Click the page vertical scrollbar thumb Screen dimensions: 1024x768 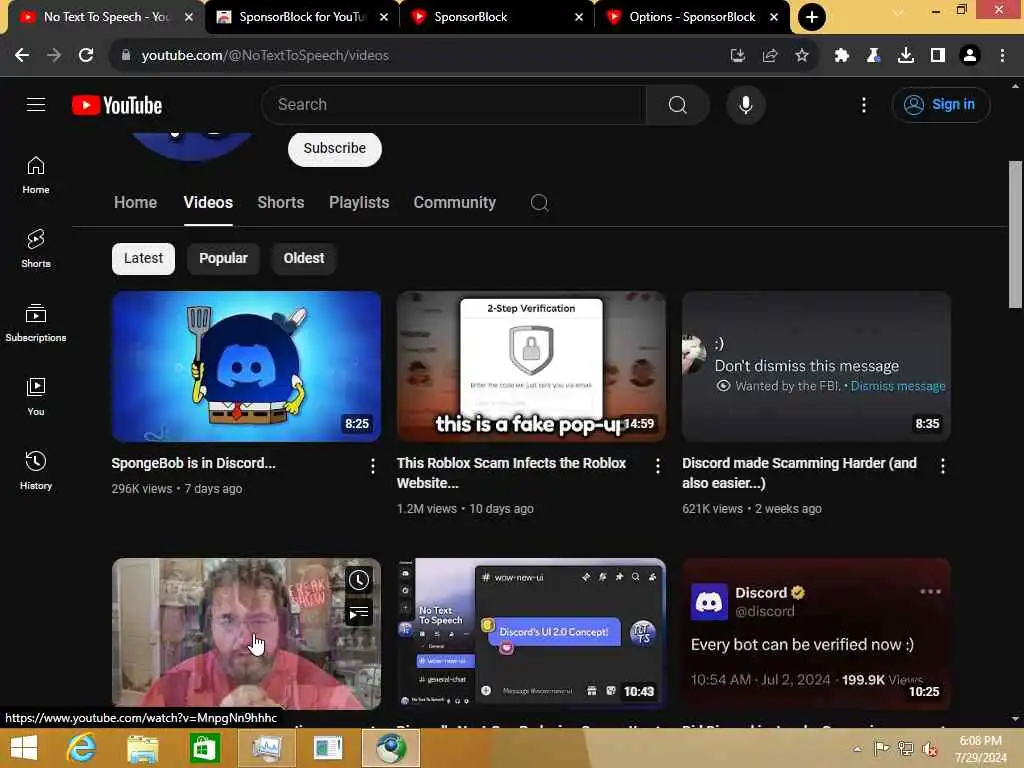(1015, 234)
